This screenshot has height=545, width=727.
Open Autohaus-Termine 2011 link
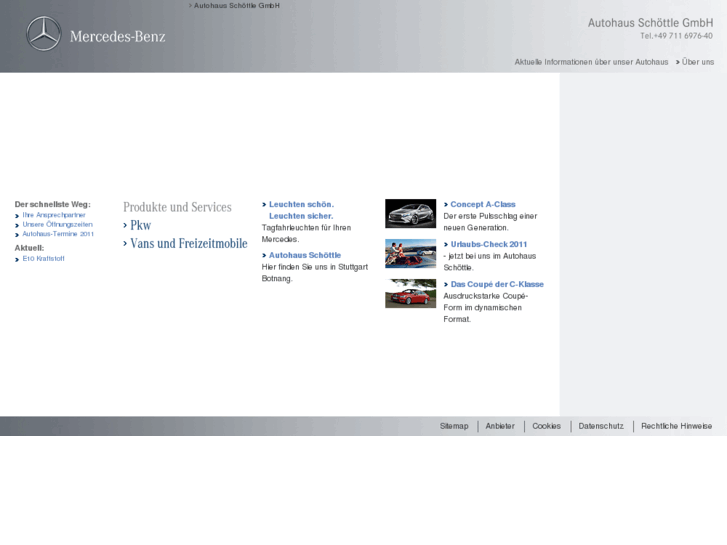[x=58, y=234]
